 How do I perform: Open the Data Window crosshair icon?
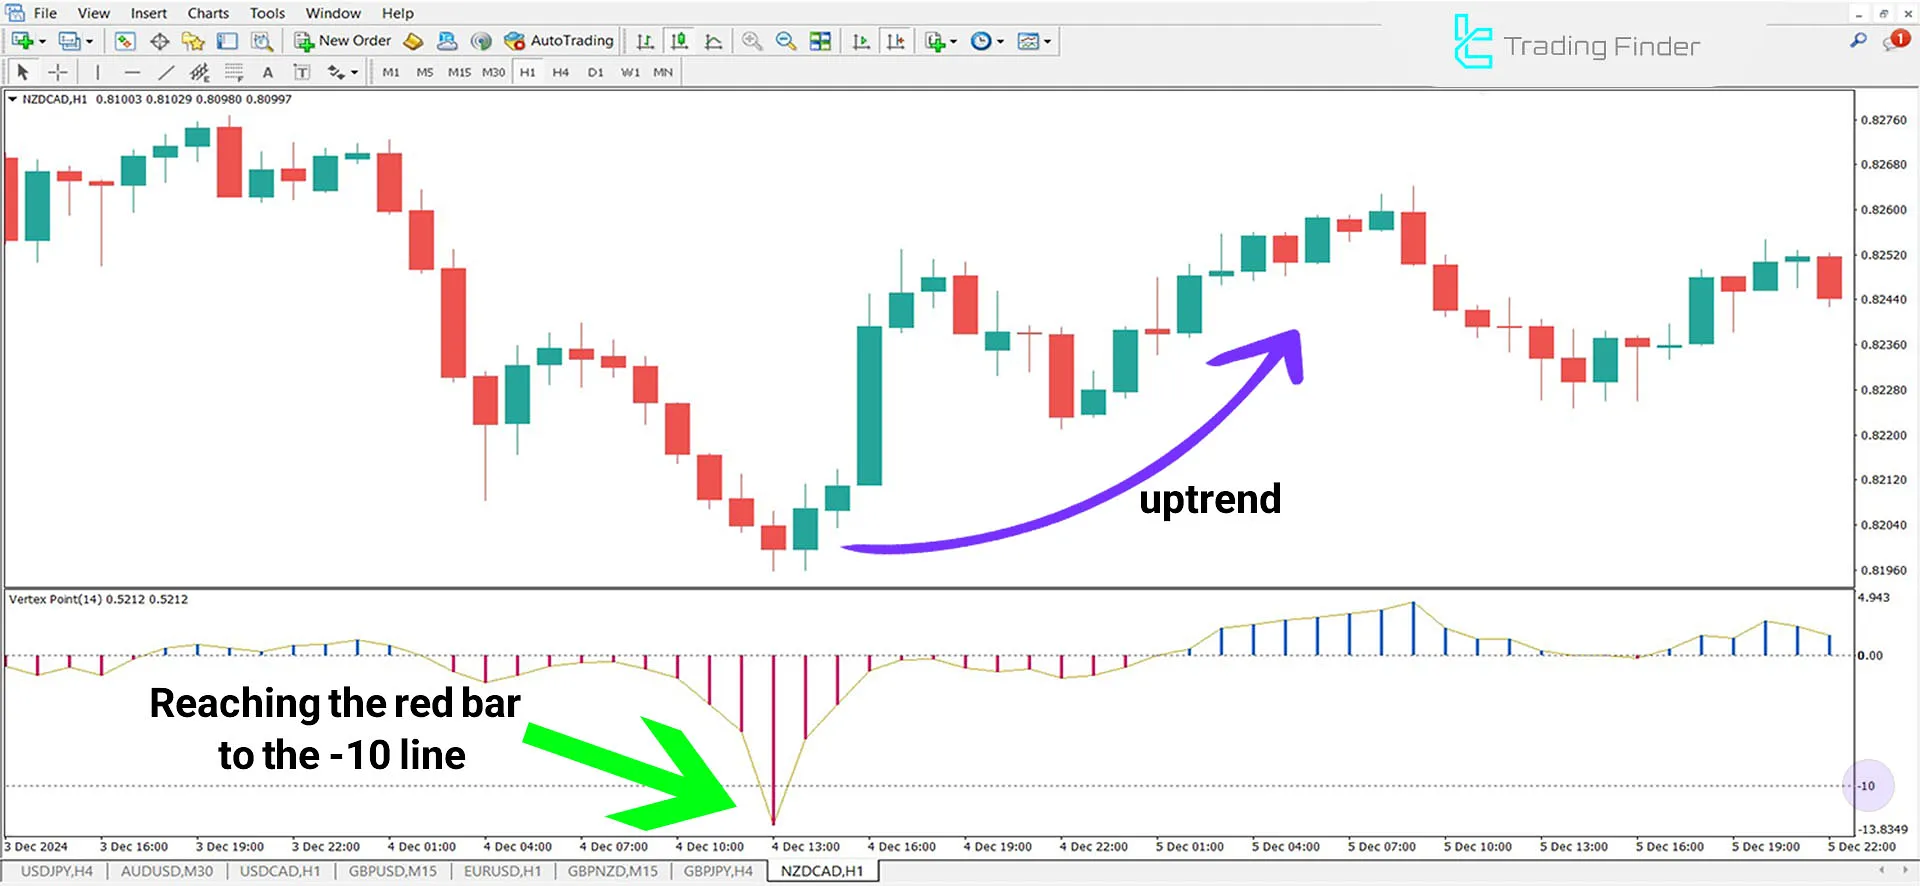click(x=159, y=41)
